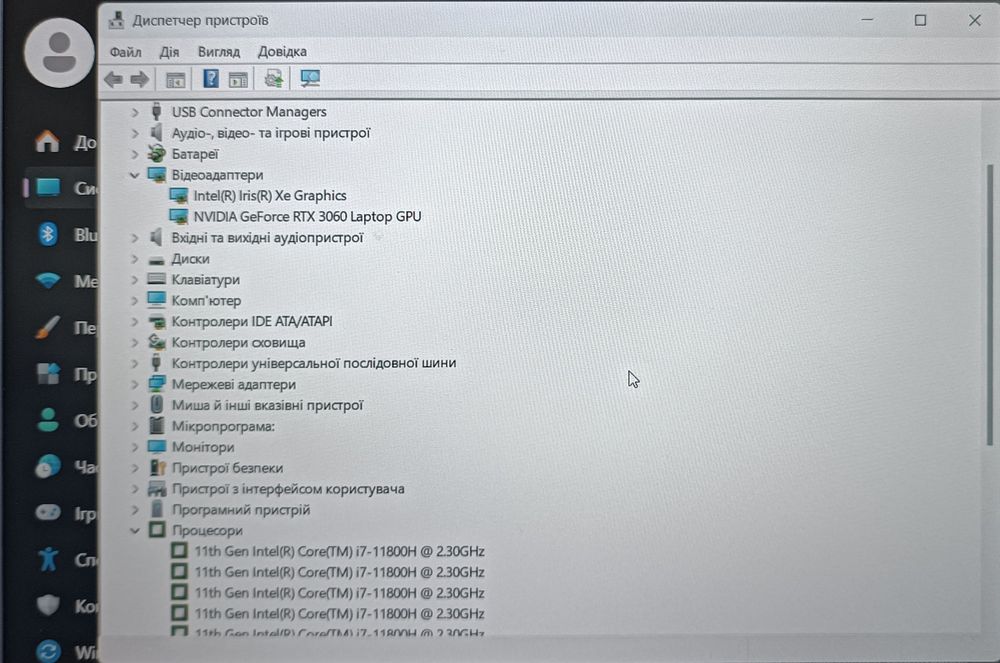Click the Back arrow toolbar icon

(114, 80)
